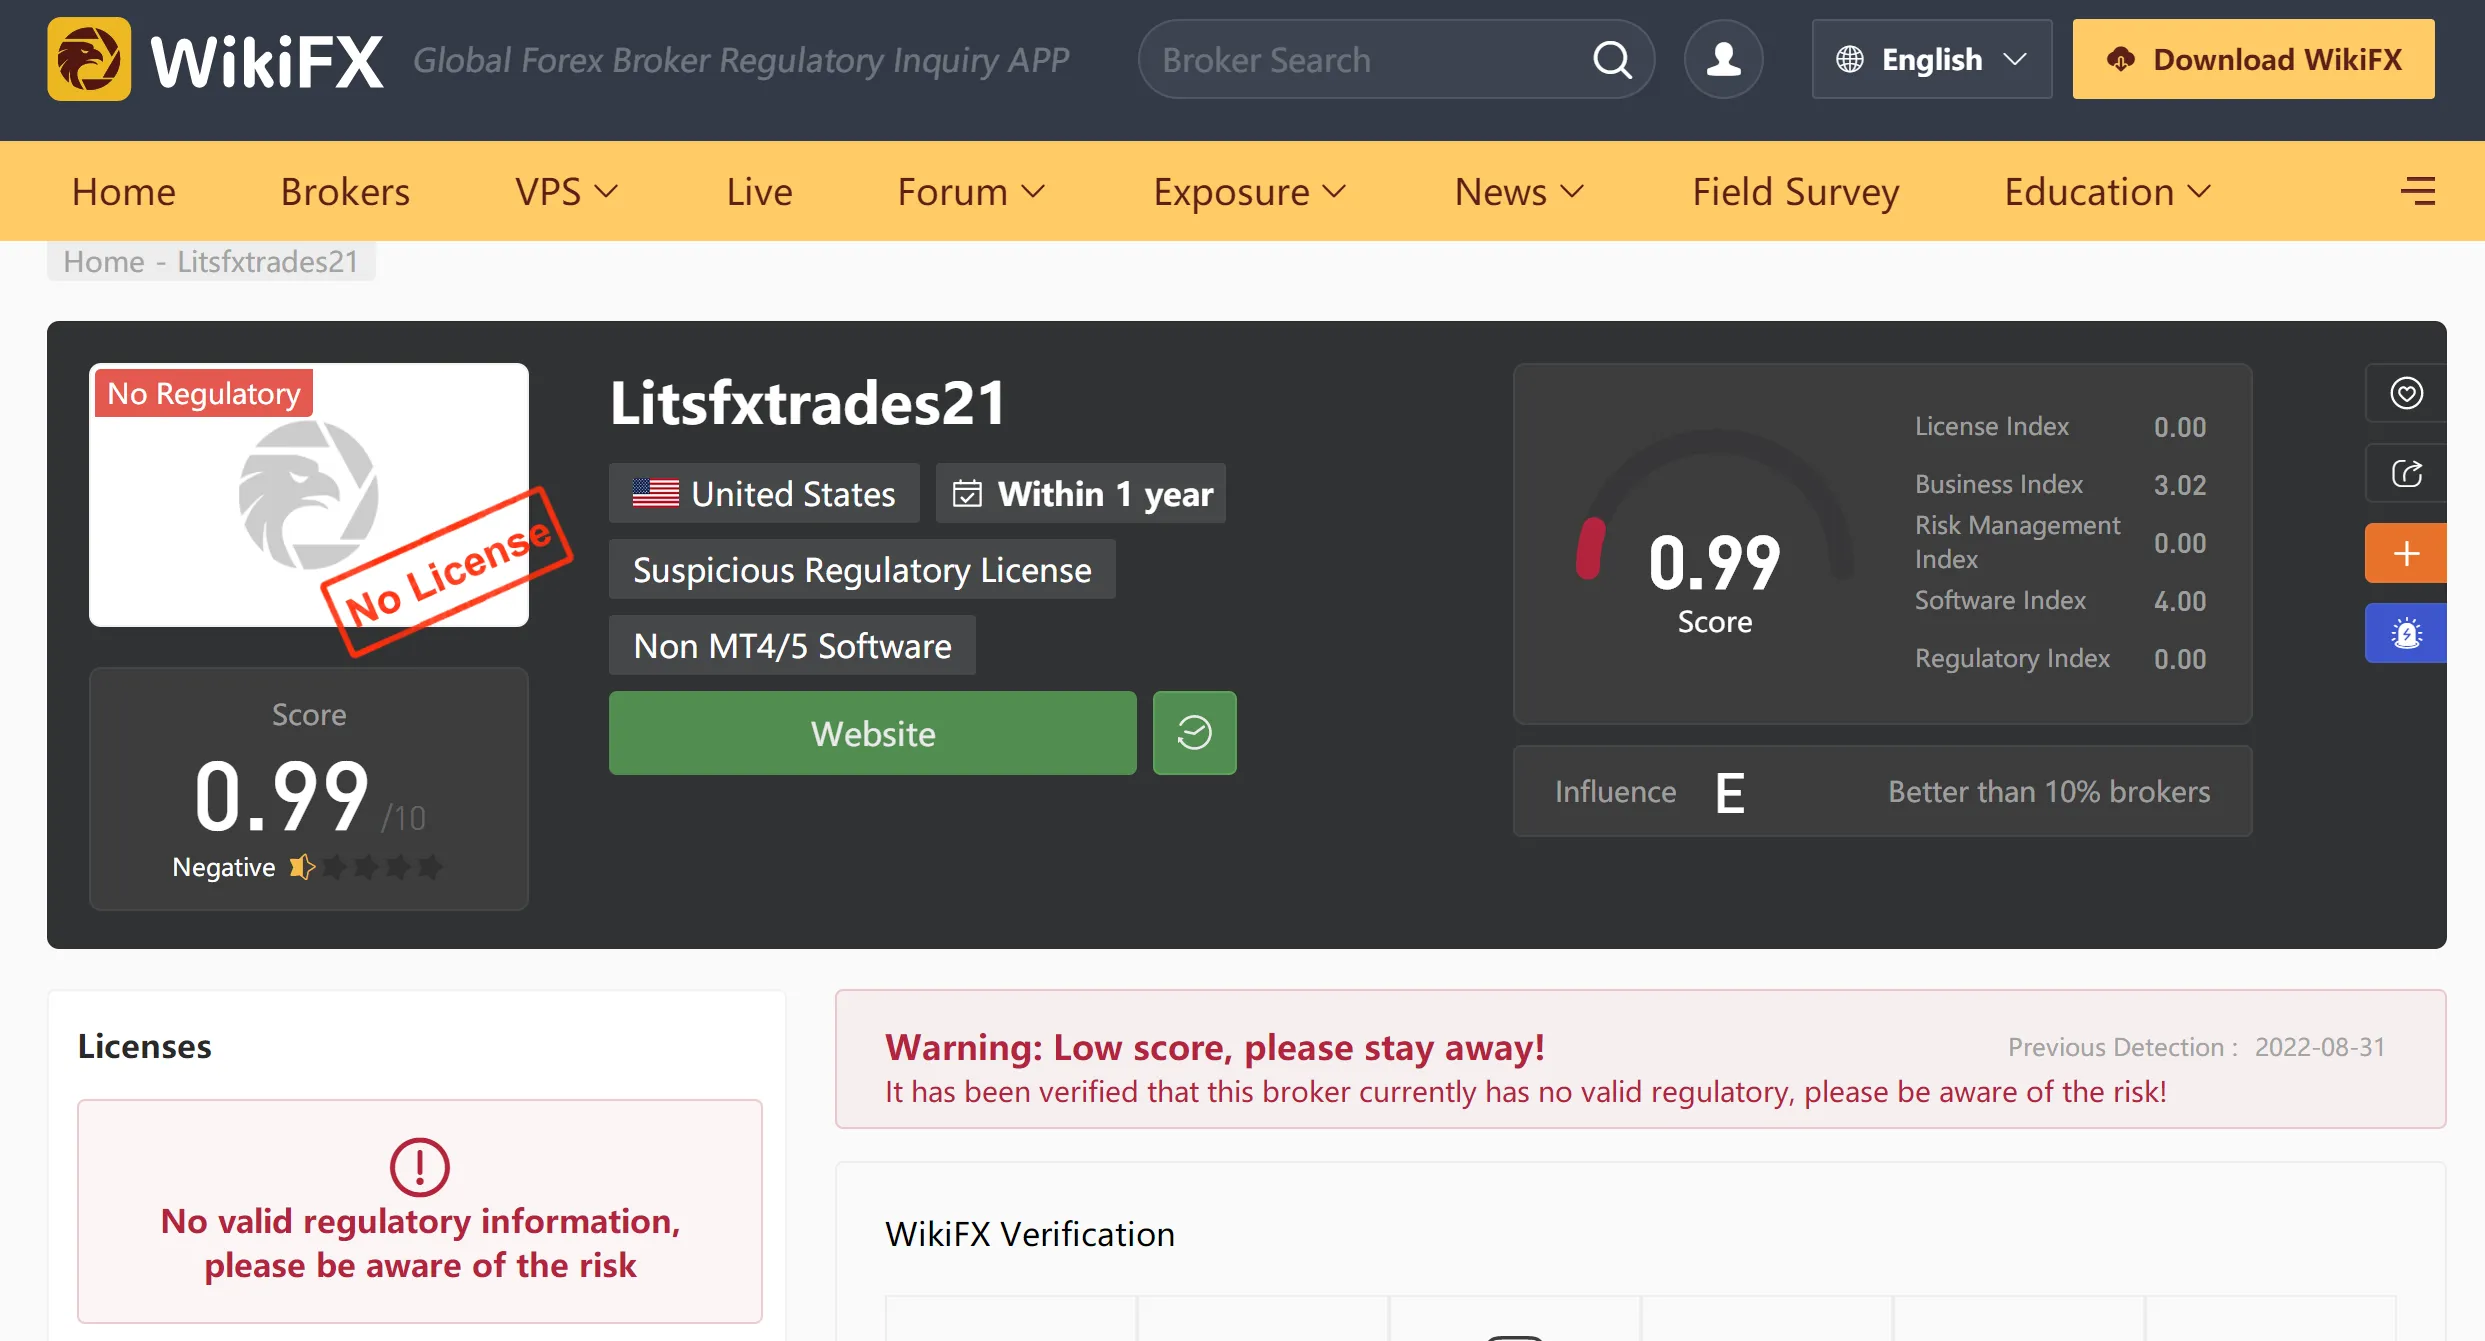Open the Brokers nav item

click(345, 191)
